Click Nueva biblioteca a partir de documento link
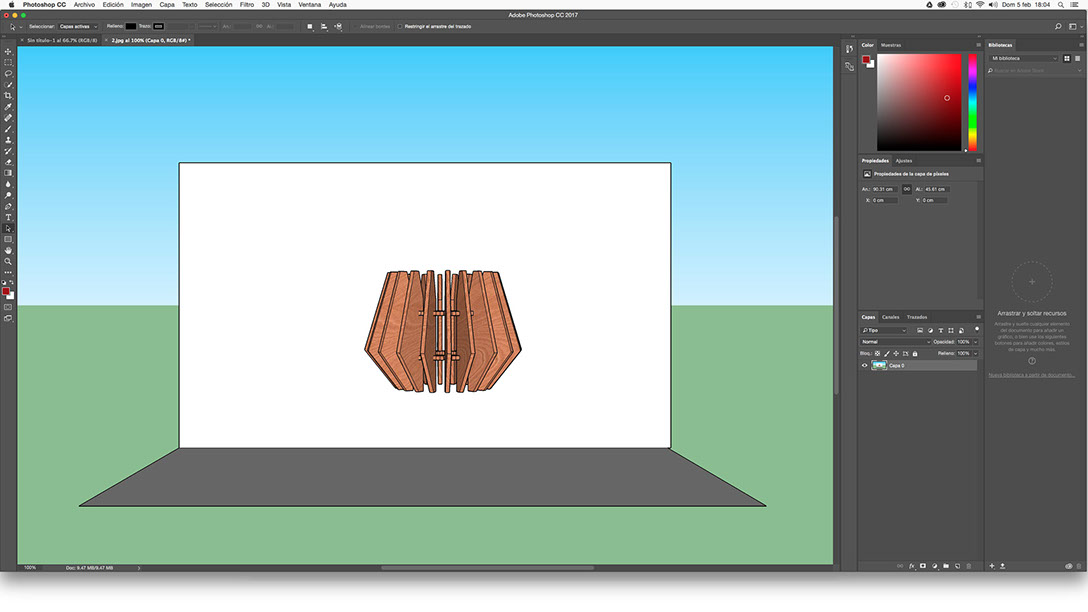This screenshot has height=612, width=1088. 1032,375
